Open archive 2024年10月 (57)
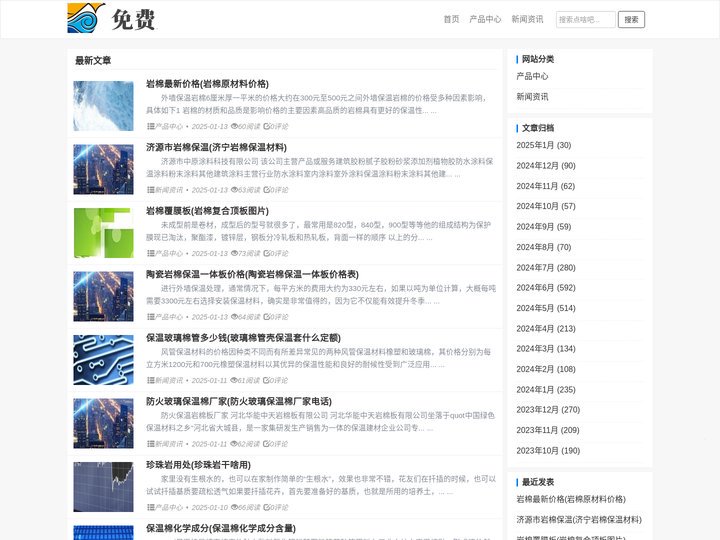The width and height of the screenshot is (720, 540). point(546,206)
